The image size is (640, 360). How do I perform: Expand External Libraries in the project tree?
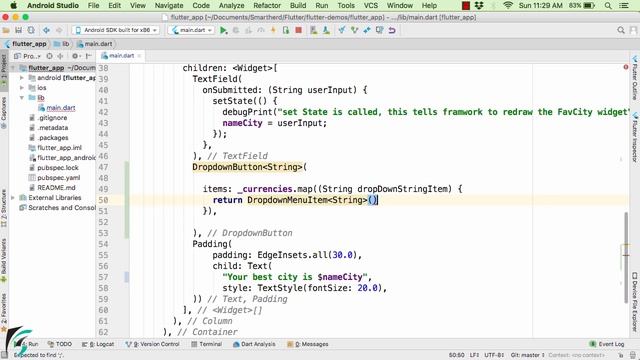tap(13, 198)
